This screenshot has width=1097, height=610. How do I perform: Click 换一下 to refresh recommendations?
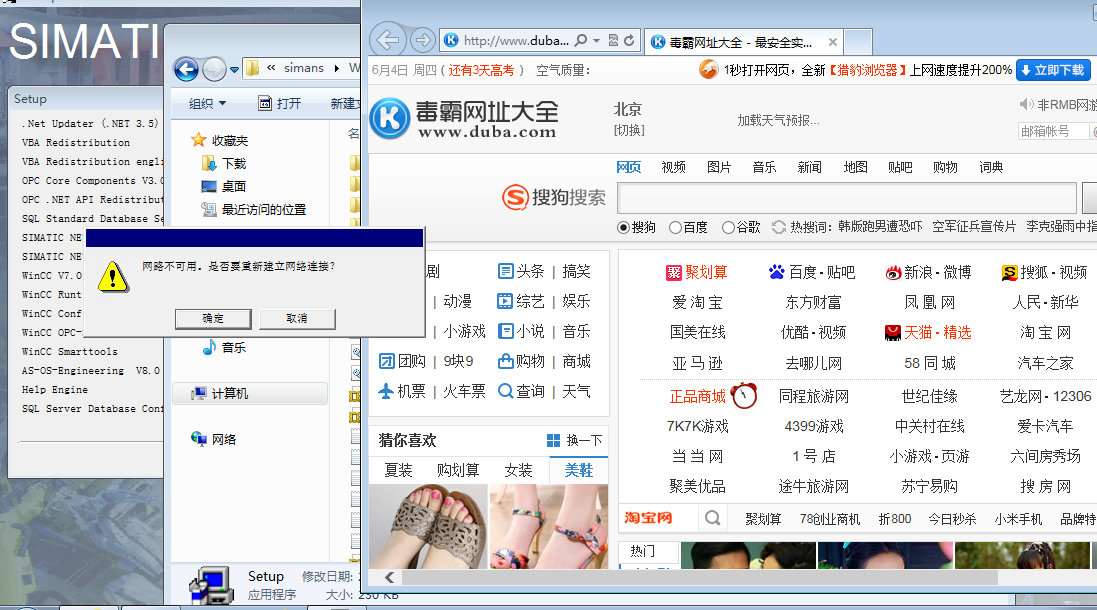(x=574, y=440)
